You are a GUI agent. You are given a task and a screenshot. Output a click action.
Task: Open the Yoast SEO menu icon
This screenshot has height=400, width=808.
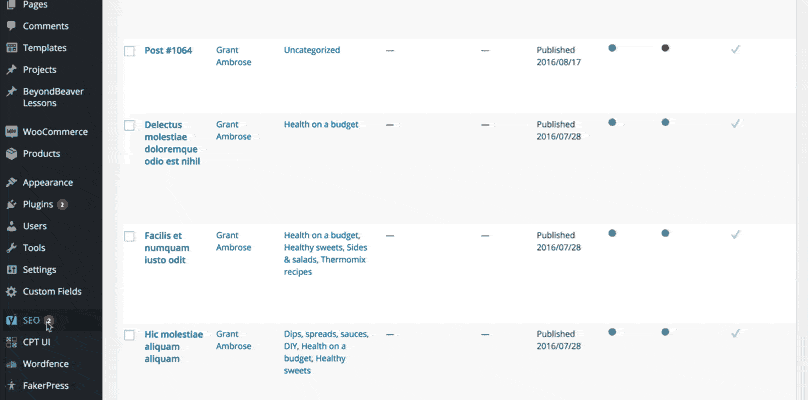pos(11,321)
